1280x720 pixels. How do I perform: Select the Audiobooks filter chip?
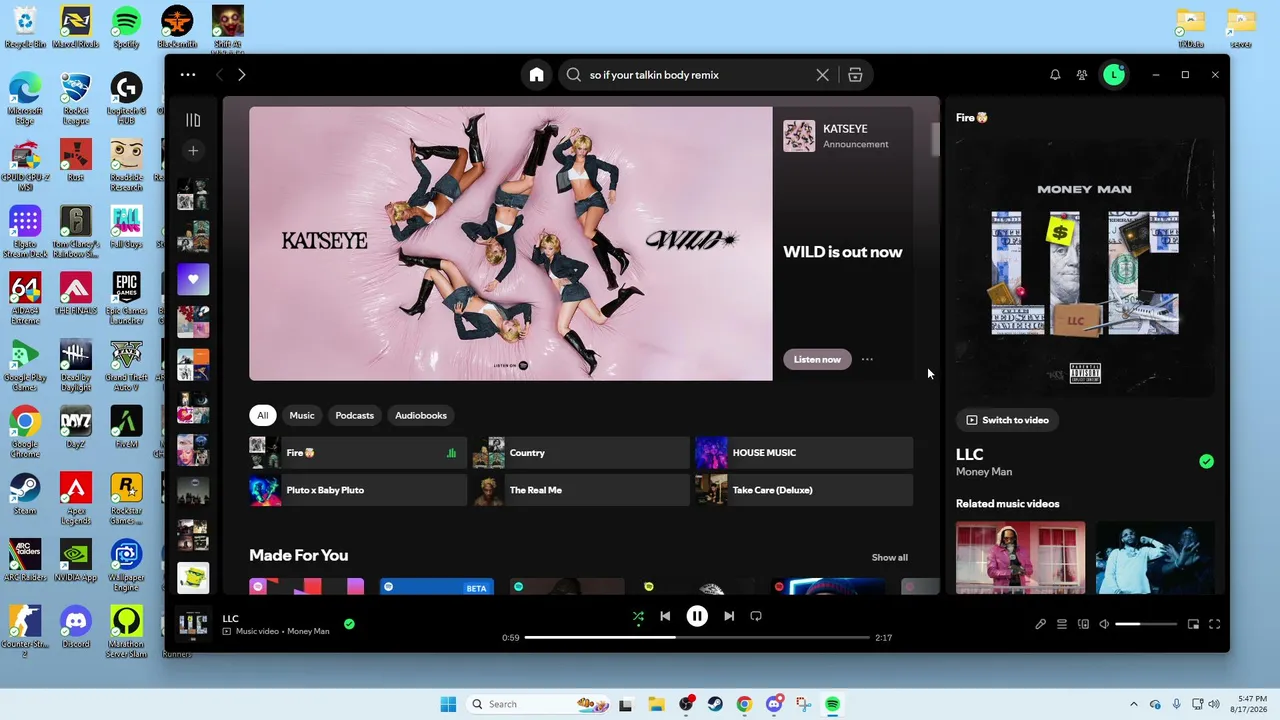coord(421,415)
